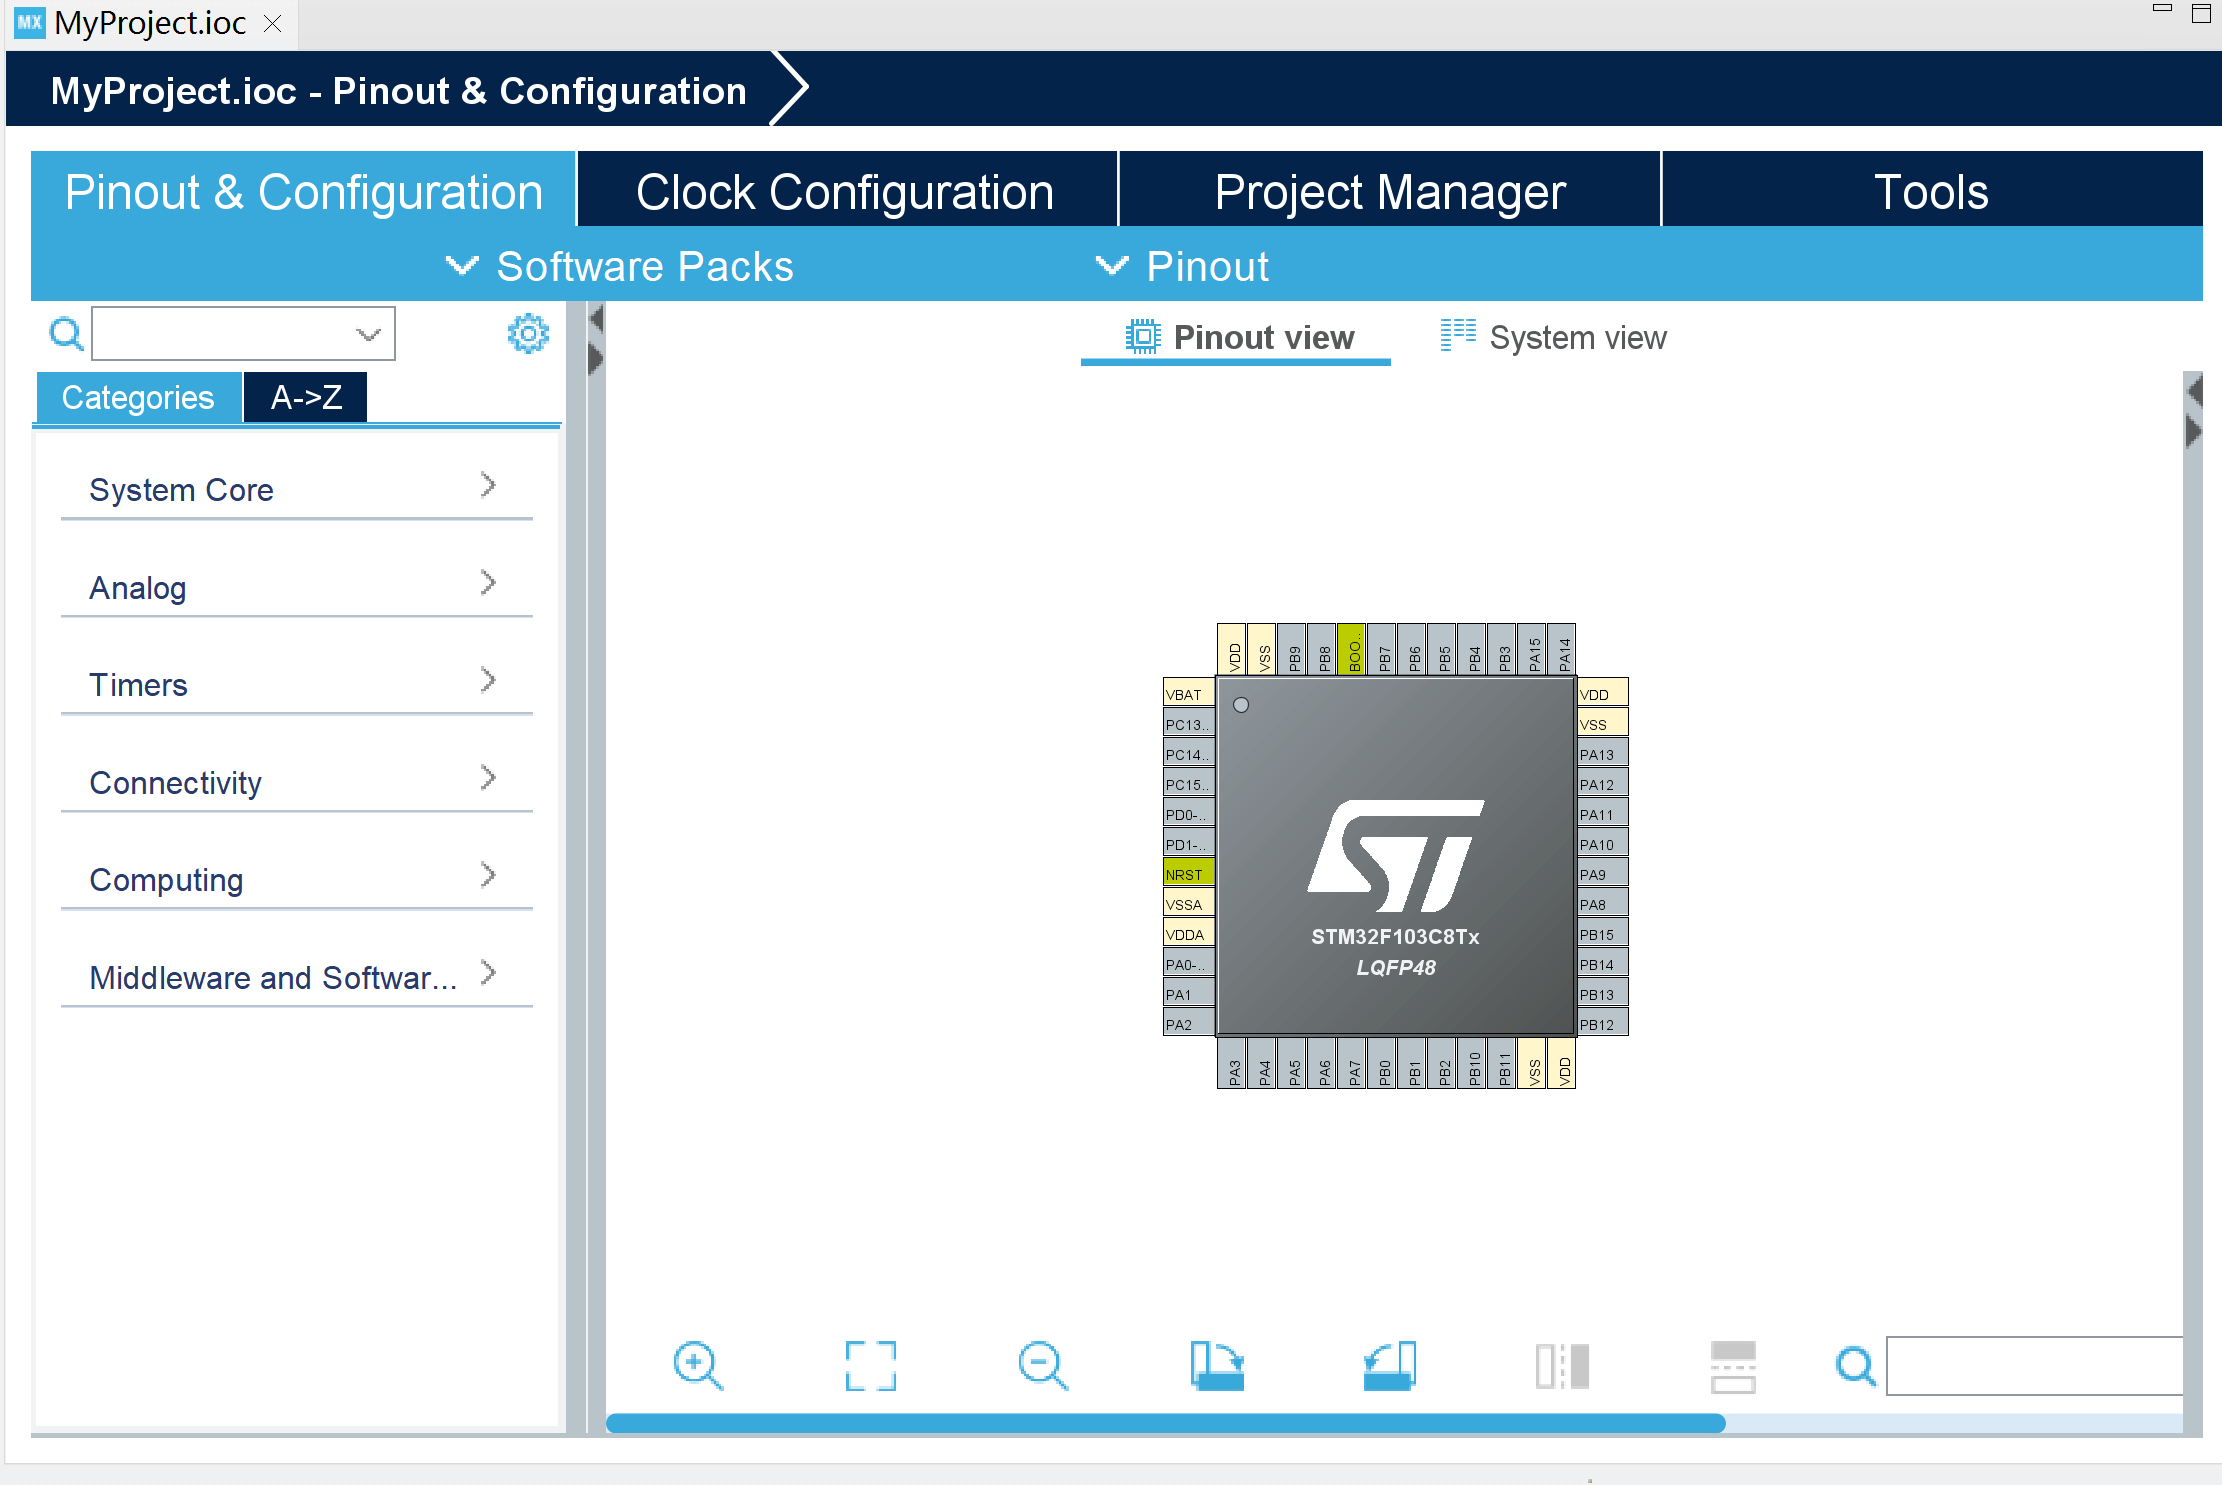Select the PC13 pin on the chip
The height and width of the screenshot is (1485, 2222).
(1189, 724)
